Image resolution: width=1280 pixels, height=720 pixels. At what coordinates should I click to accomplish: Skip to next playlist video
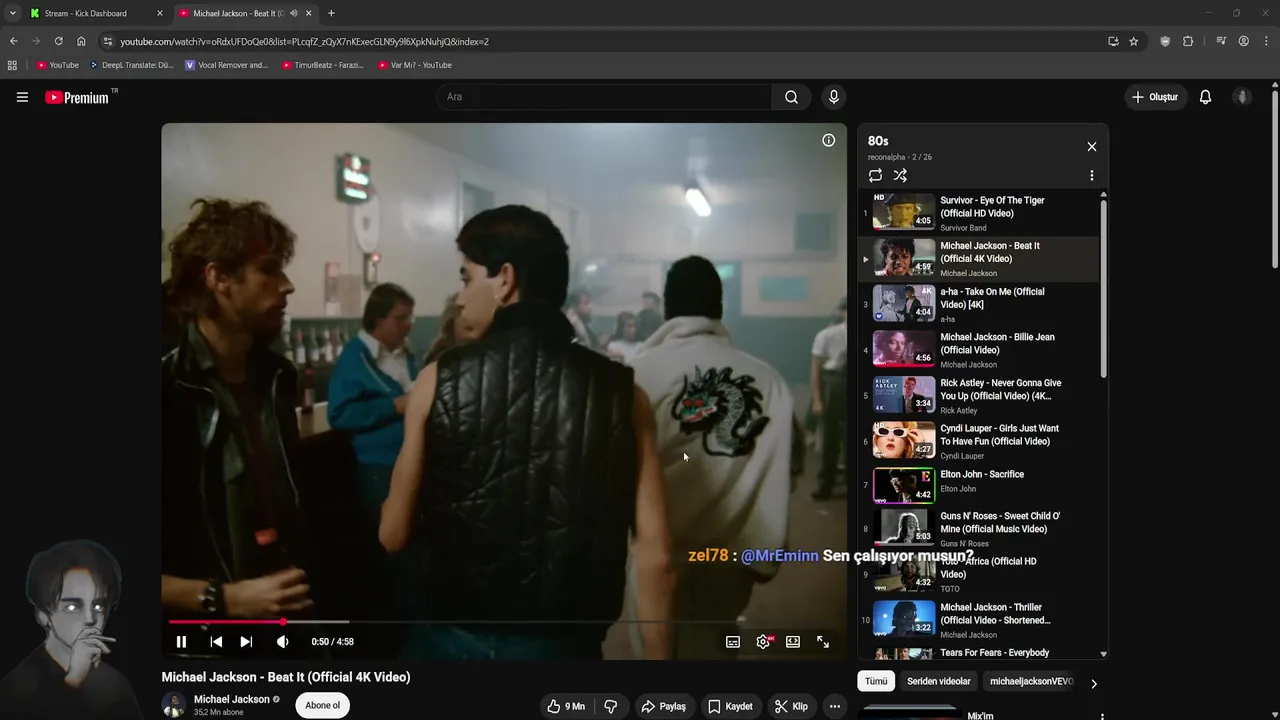click(246, 642)
